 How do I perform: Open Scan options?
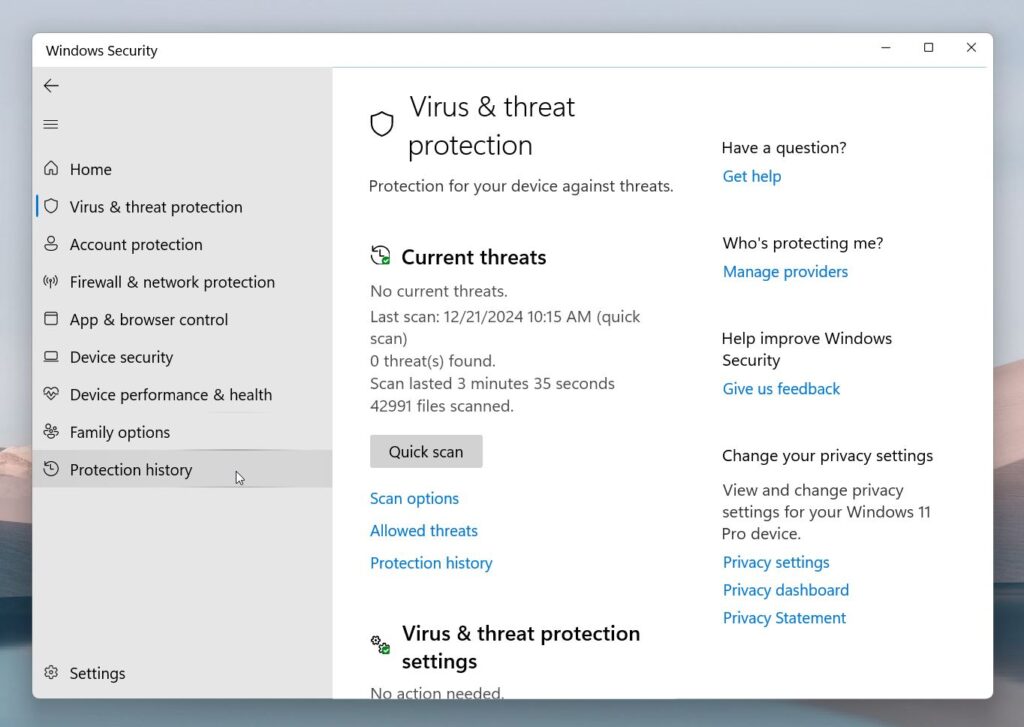pos(414,498)
